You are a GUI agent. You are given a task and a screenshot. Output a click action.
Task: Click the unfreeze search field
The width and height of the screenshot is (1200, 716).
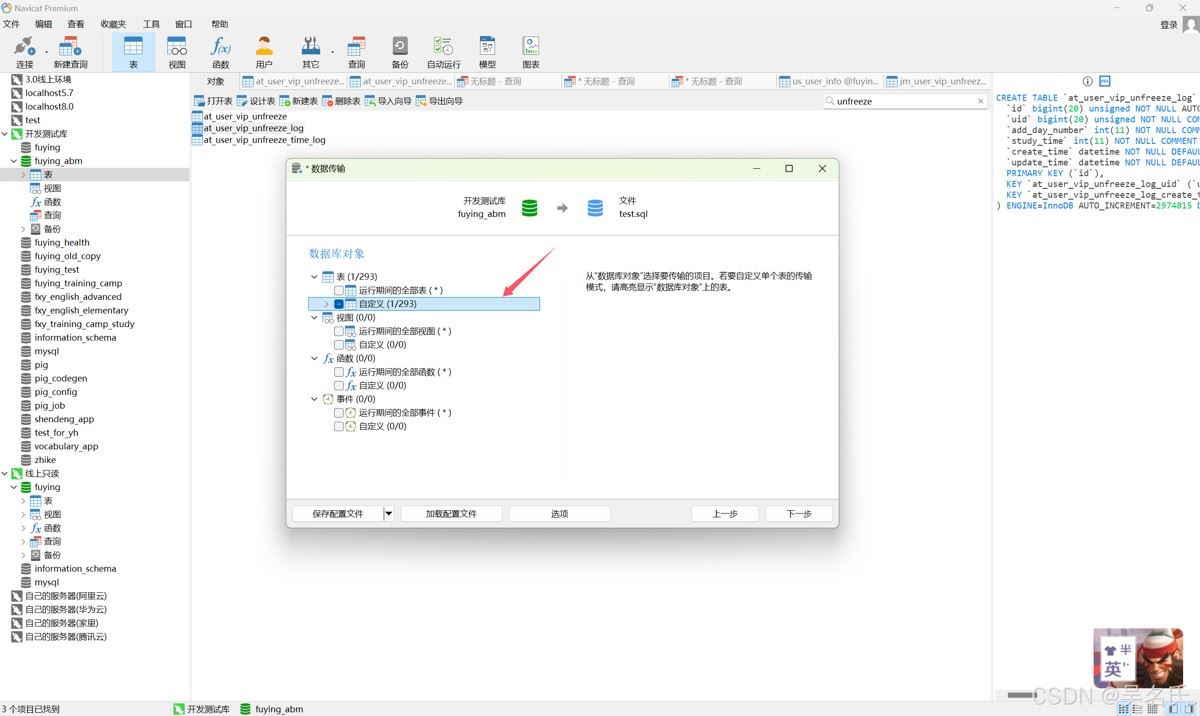903,101
